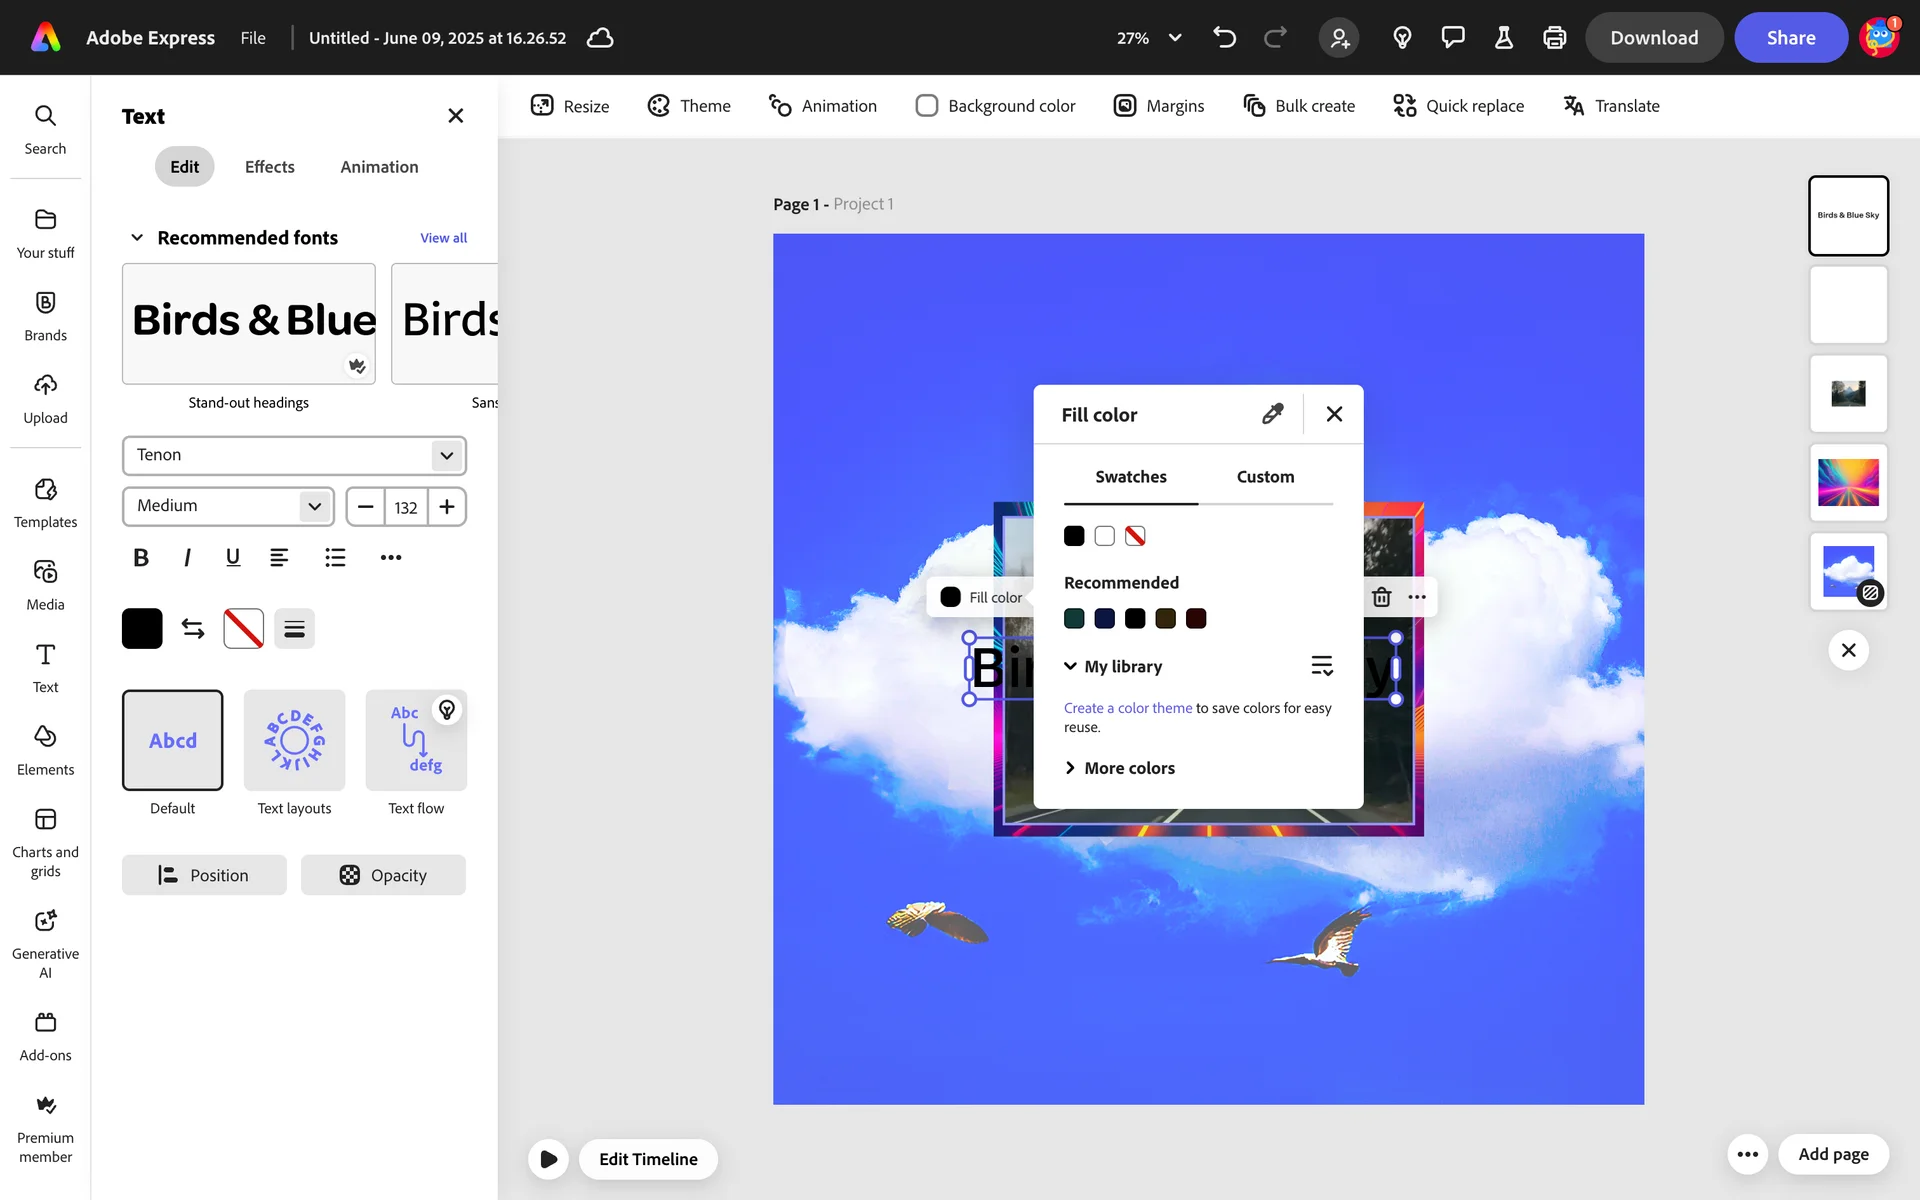Click the Create a color theme link

pyautogui.click(x=1127, y=708)
